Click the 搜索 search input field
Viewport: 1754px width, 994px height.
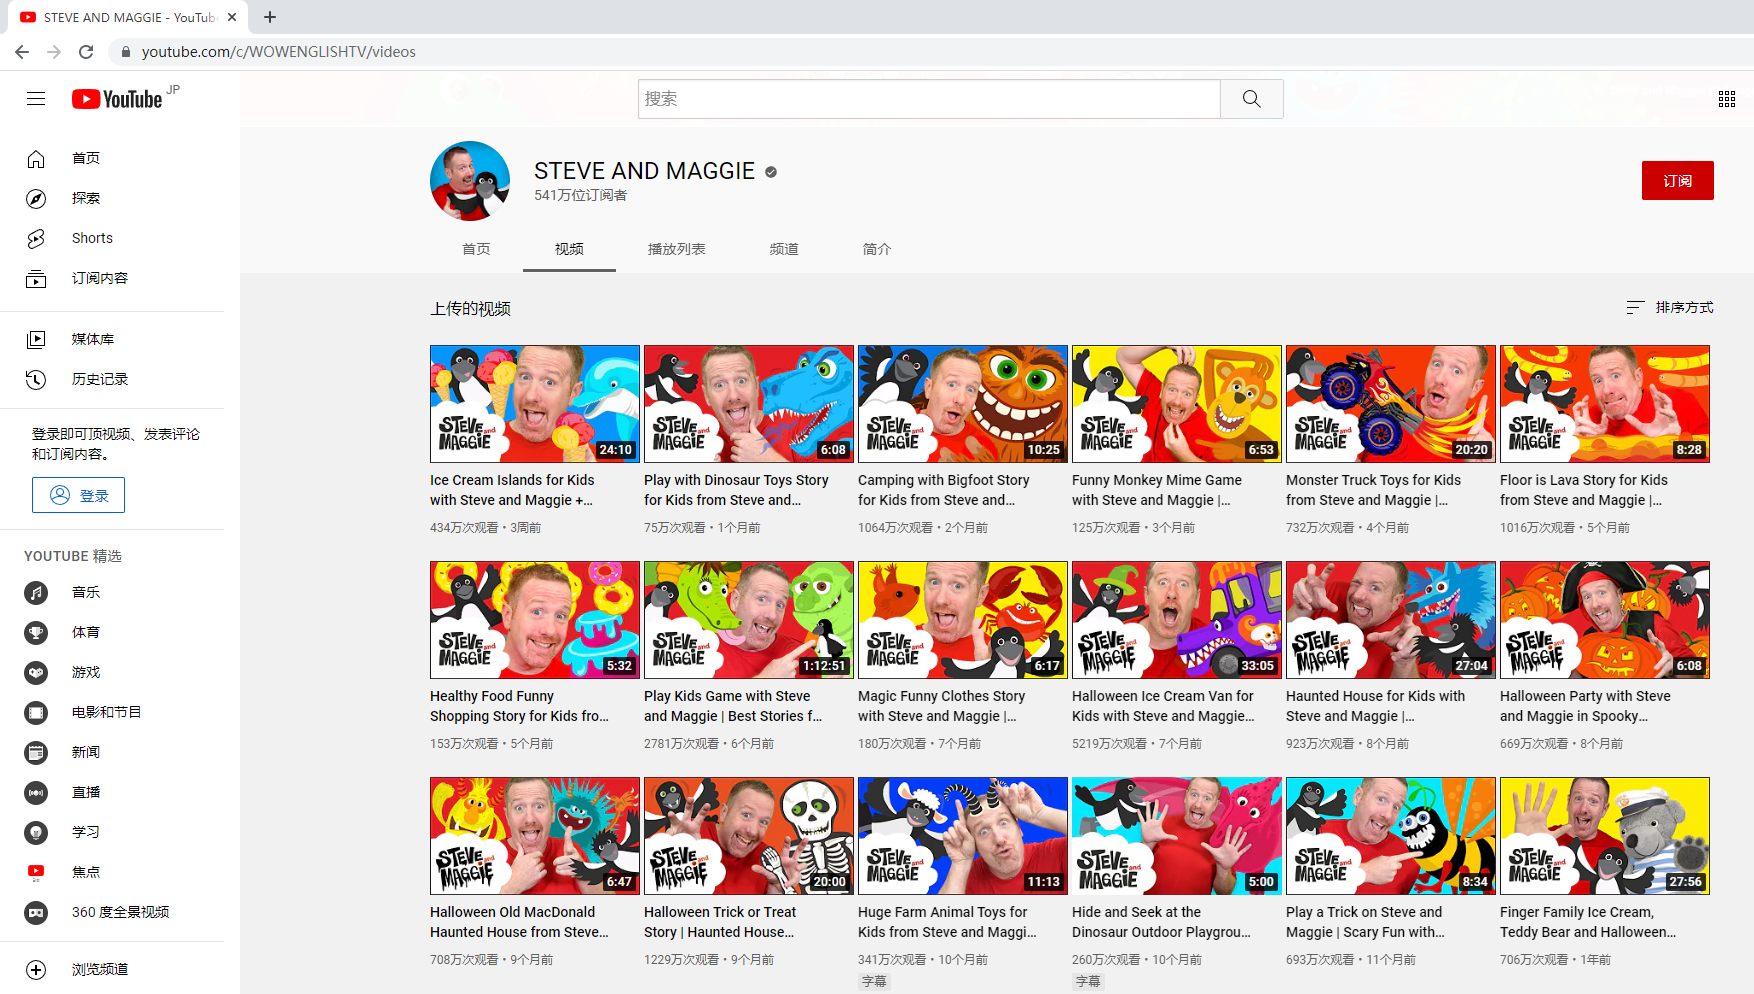point(928,99)
